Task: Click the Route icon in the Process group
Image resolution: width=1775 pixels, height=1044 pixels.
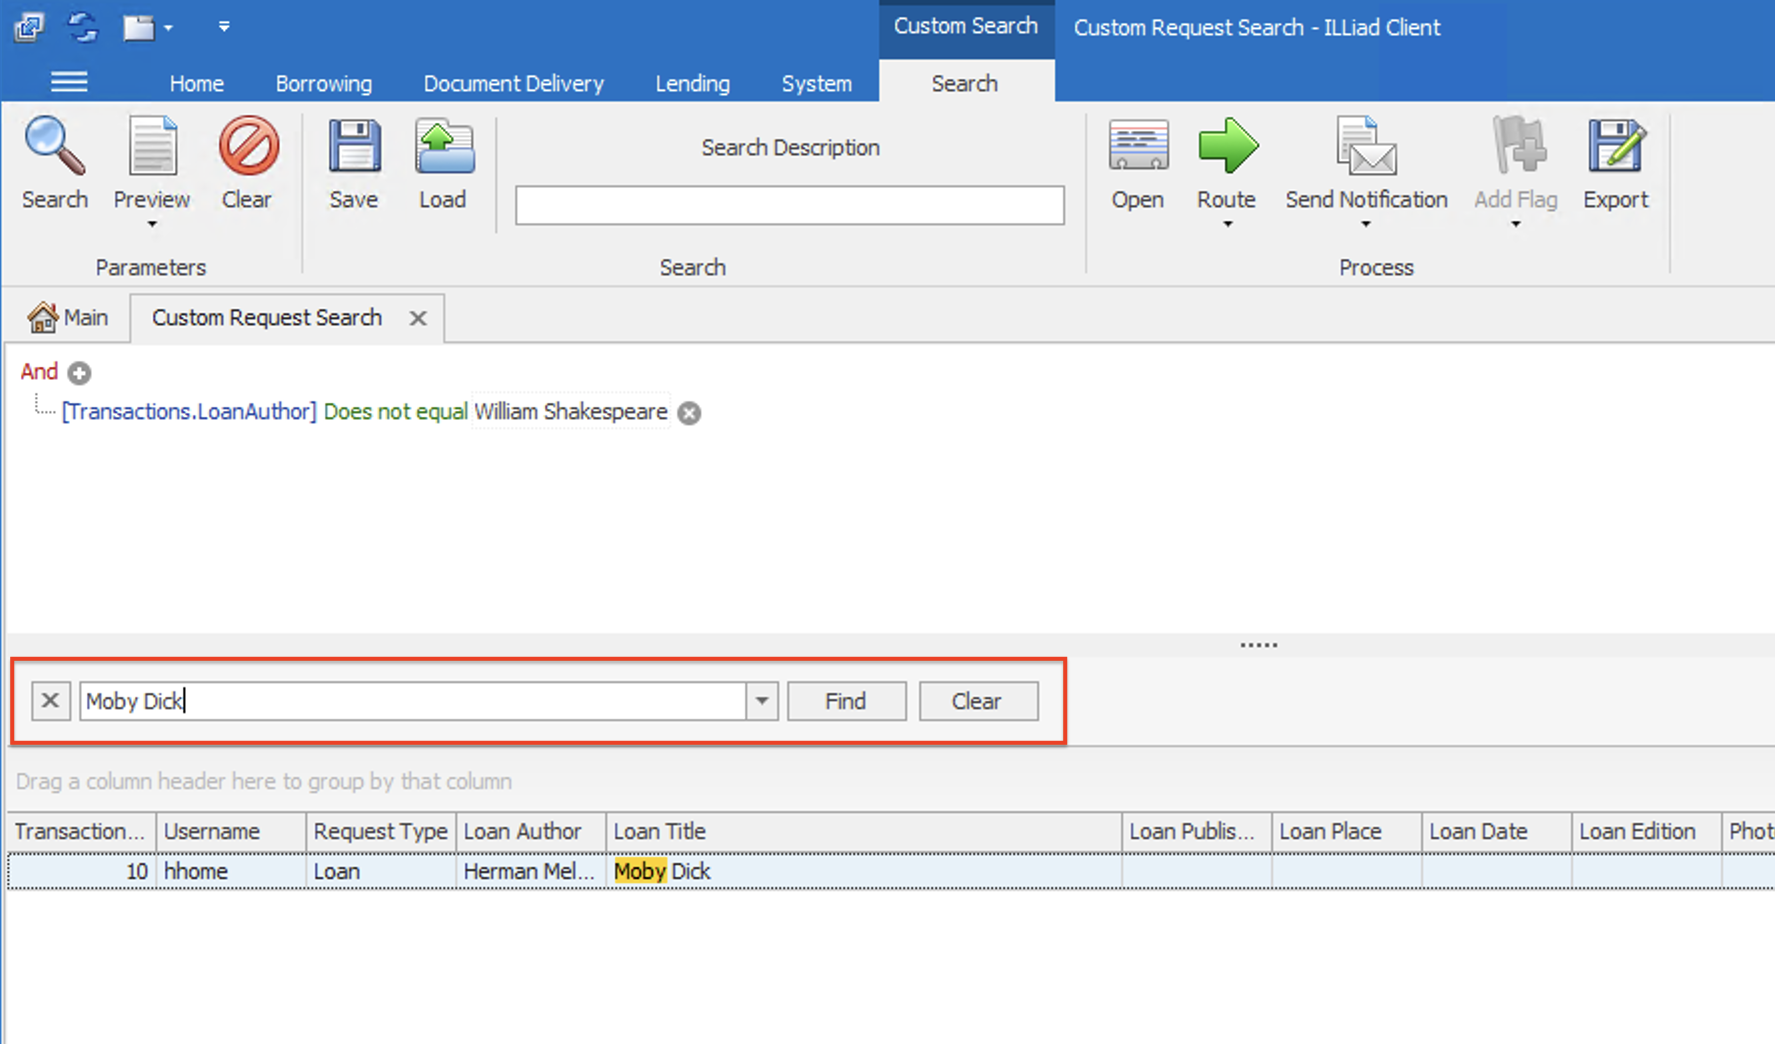Action: 1226,150
